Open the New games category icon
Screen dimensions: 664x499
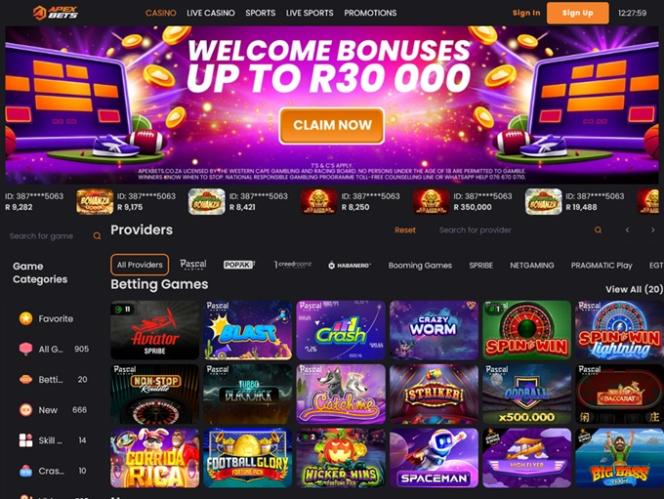point(26,410)
